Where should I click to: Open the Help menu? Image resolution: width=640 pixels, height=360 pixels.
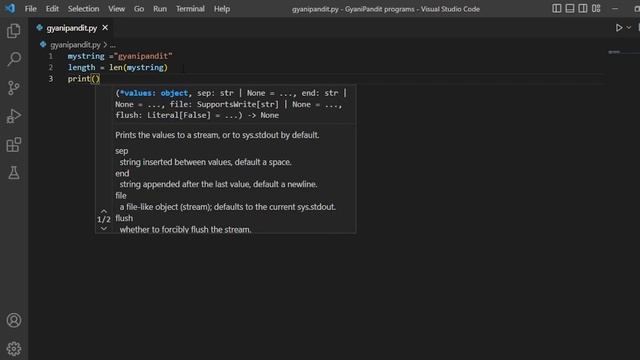click(222, 9)
